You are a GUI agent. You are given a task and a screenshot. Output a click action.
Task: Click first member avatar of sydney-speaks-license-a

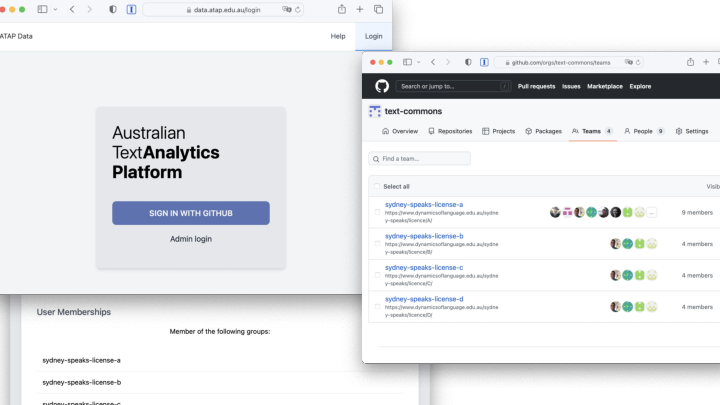pyautogui.click(x=555, y=212)
